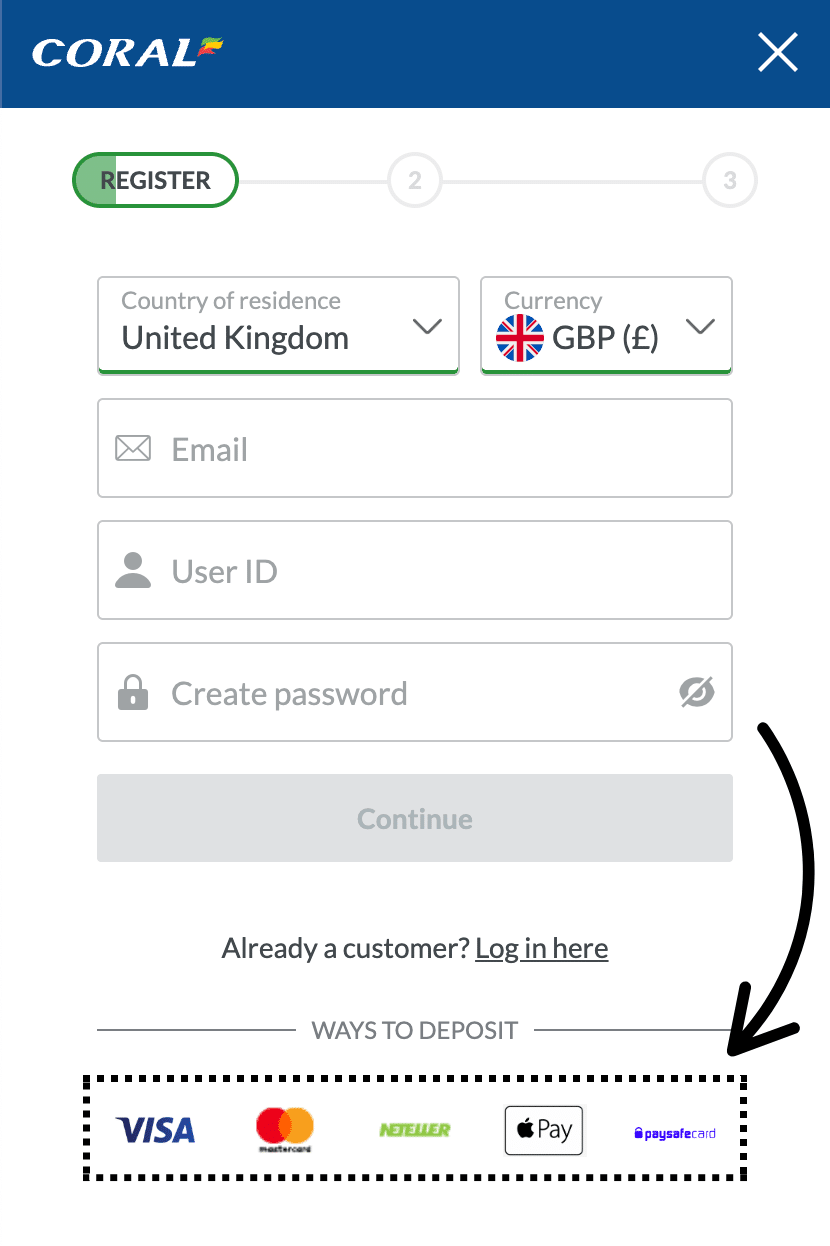Follow the Log in here link
The image size is (830, 1246).
pos(542,948)
